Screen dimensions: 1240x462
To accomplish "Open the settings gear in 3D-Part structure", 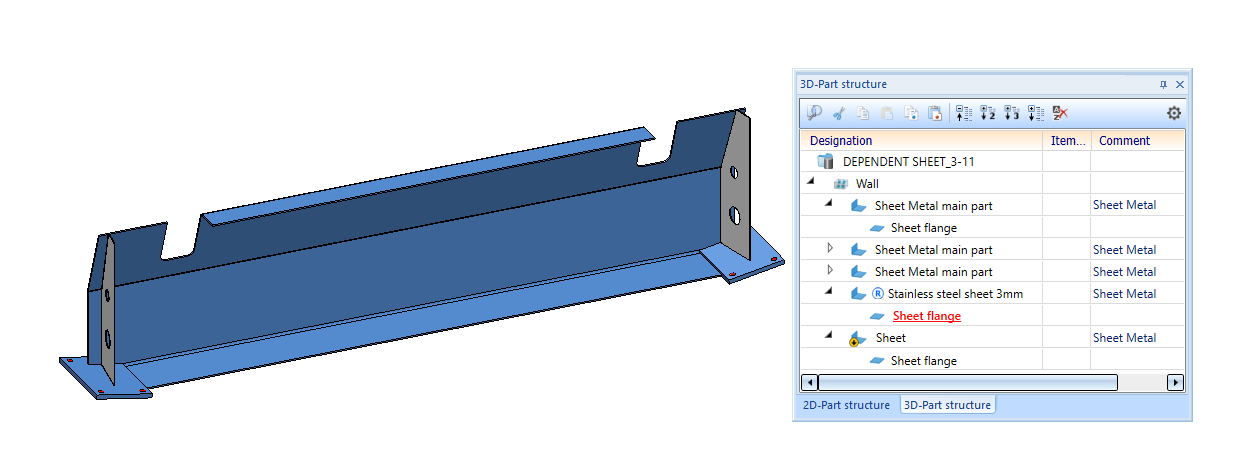I will [x=1174, y=113].
